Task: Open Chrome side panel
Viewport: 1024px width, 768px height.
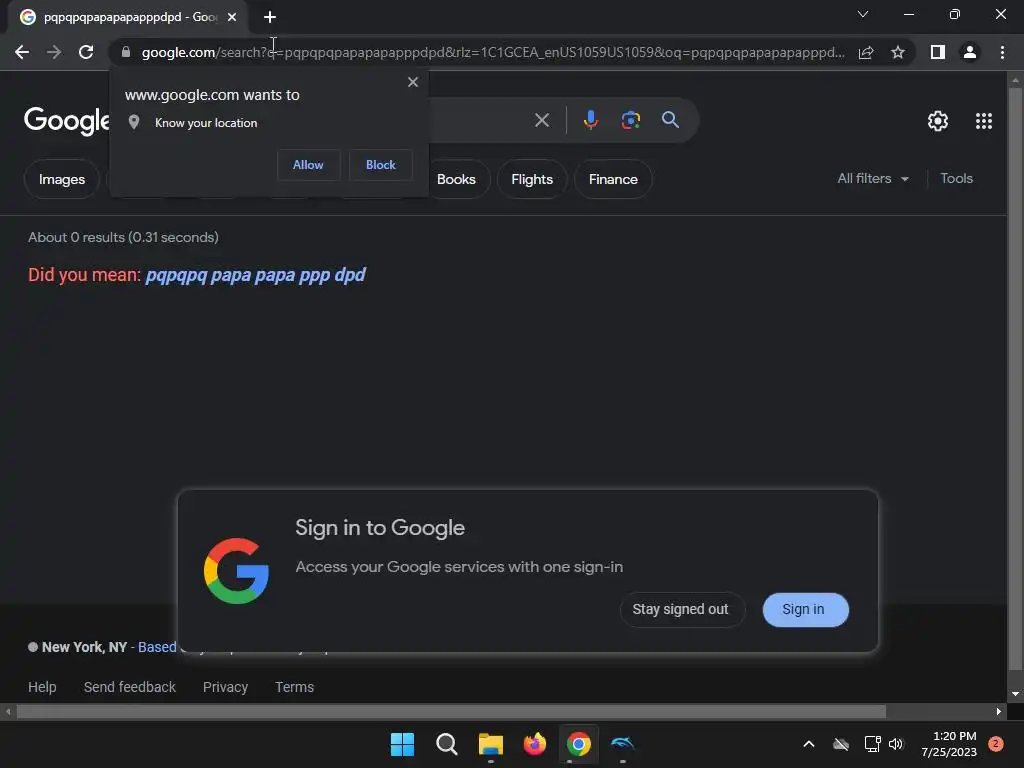Action: point(938,52)
